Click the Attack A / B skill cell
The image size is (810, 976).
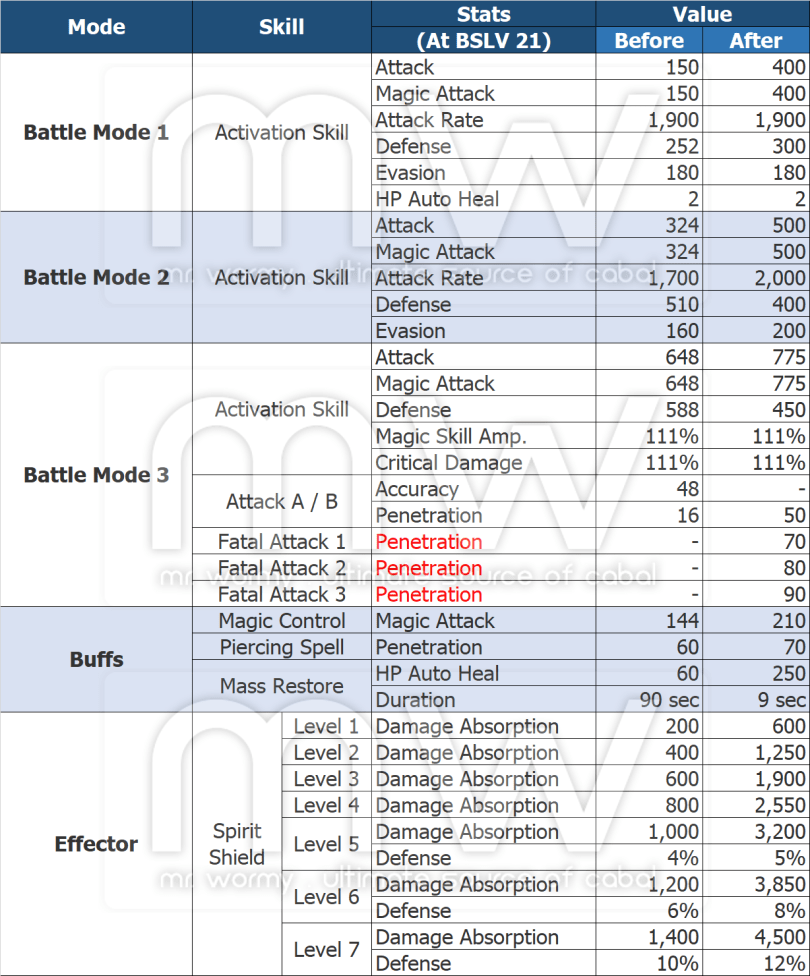coord(282,502)
